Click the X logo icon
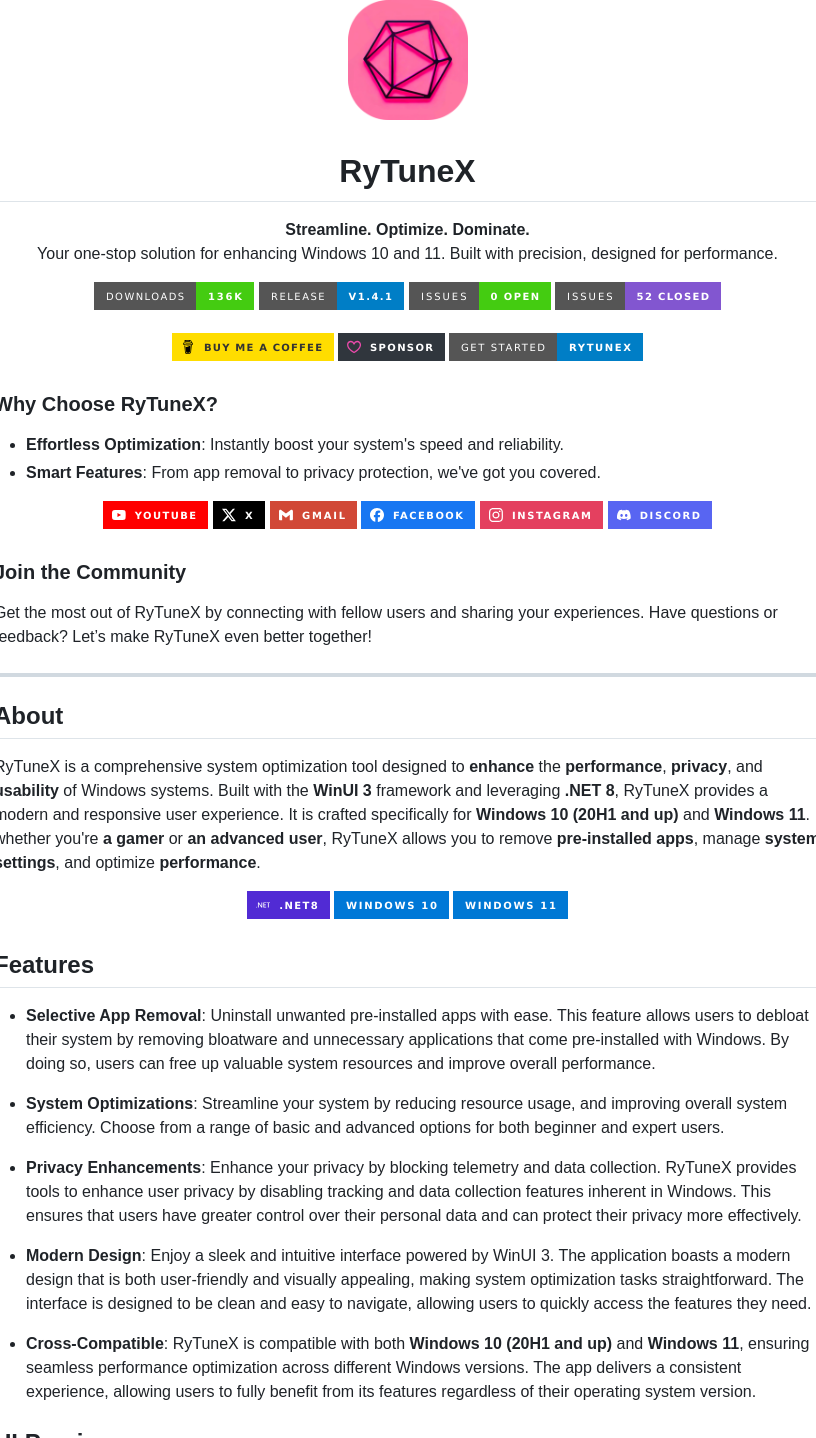This screenshot has width=816, height=1438. tap(229, 515)
